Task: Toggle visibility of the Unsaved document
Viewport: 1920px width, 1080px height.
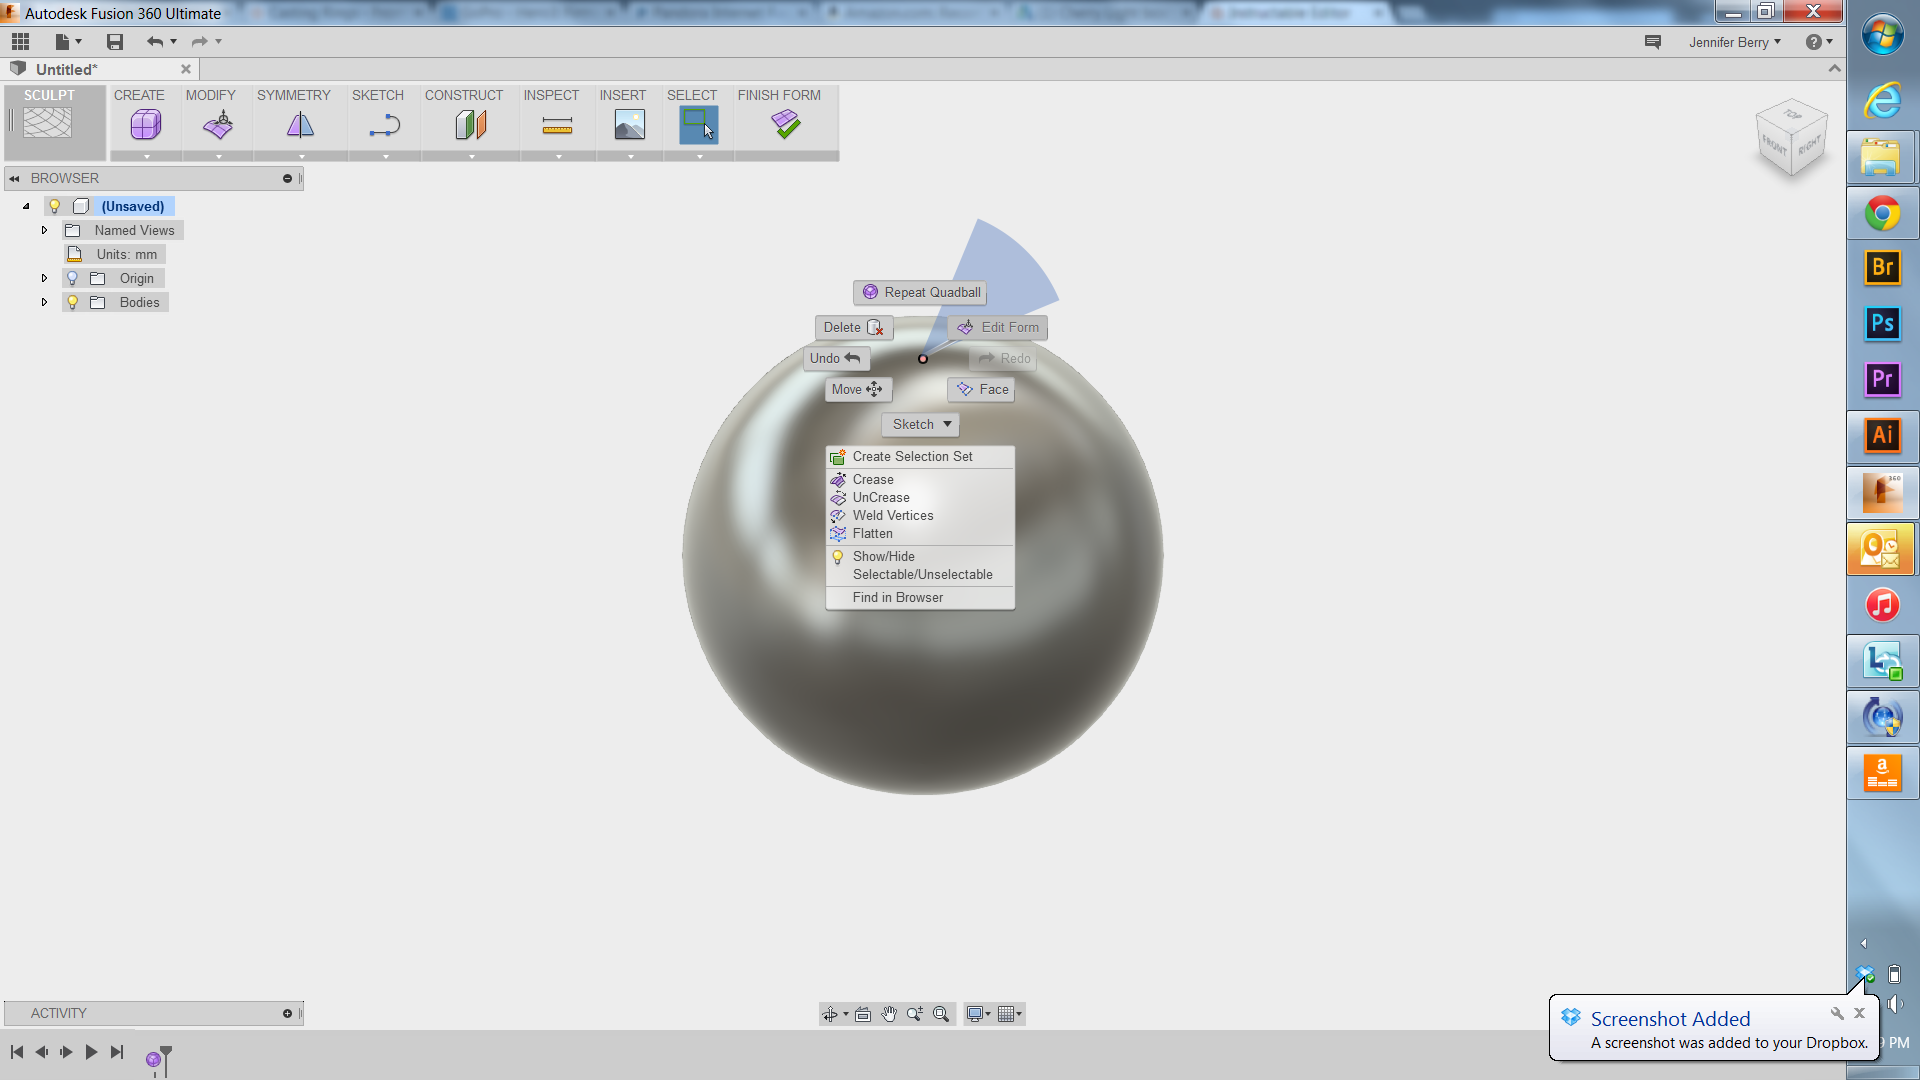Action: pos(55,206)
